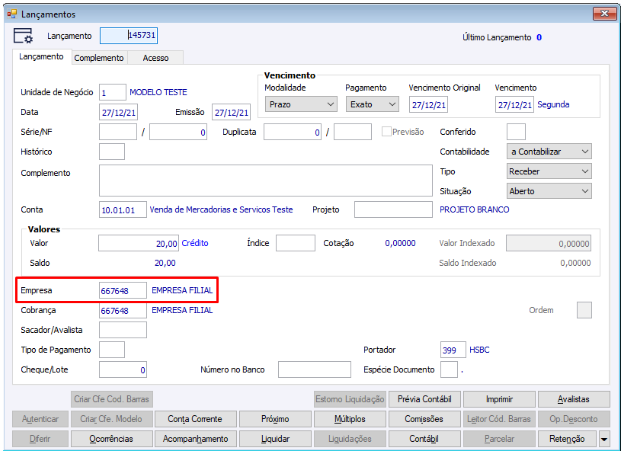Click the Complemento text area
This screenshot has width=623, height=453.
pos(266,181)
